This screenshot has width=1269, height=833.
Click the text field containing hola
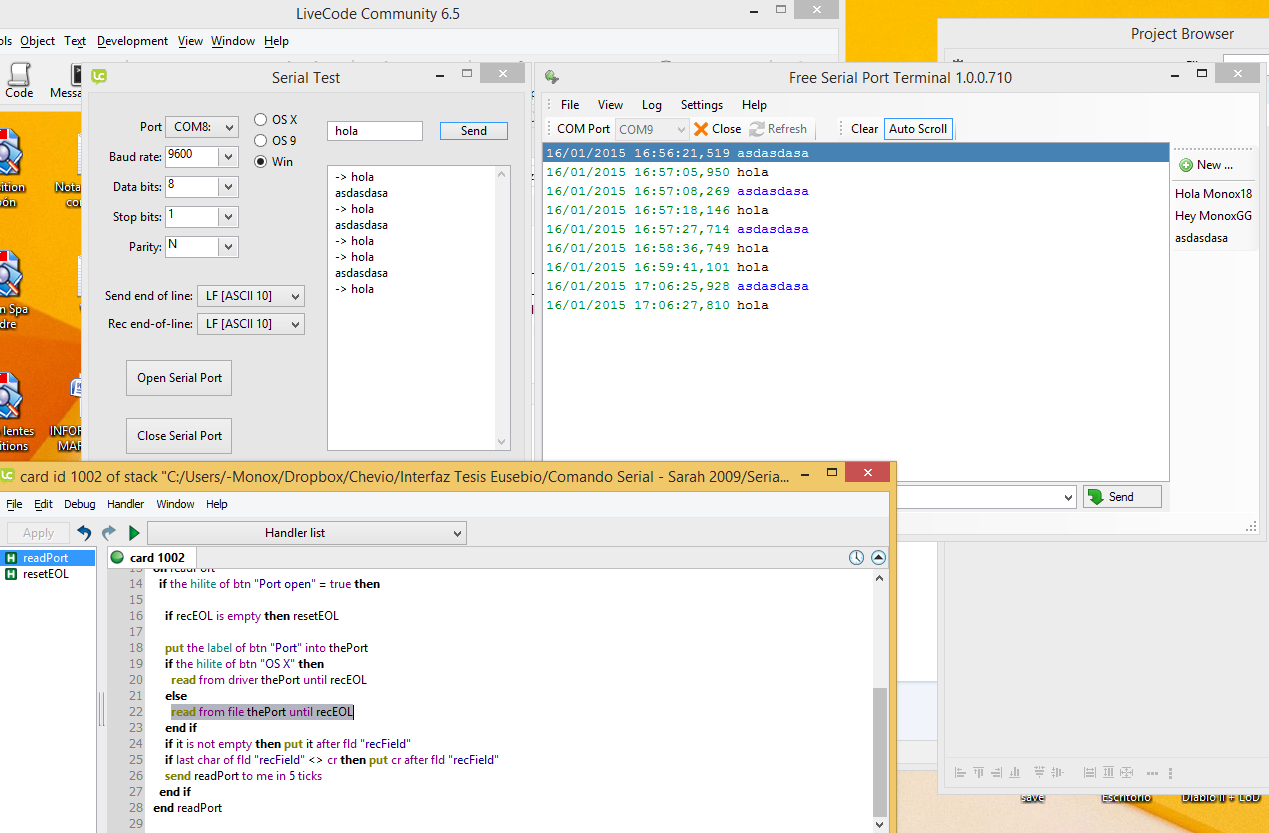pos(374,131)
